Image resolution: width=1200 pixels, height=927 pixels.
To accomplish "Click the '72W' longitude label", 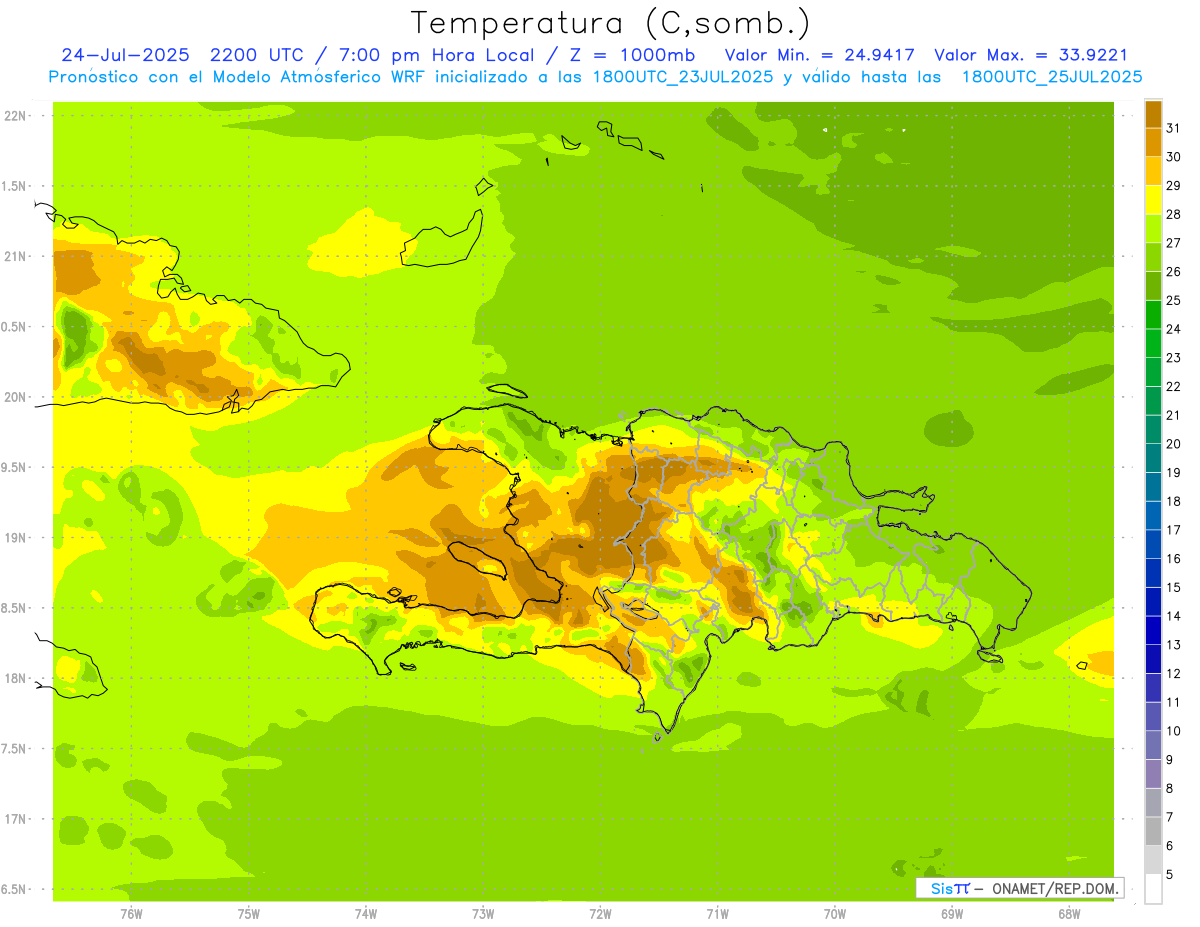I will tap(600, 914).
